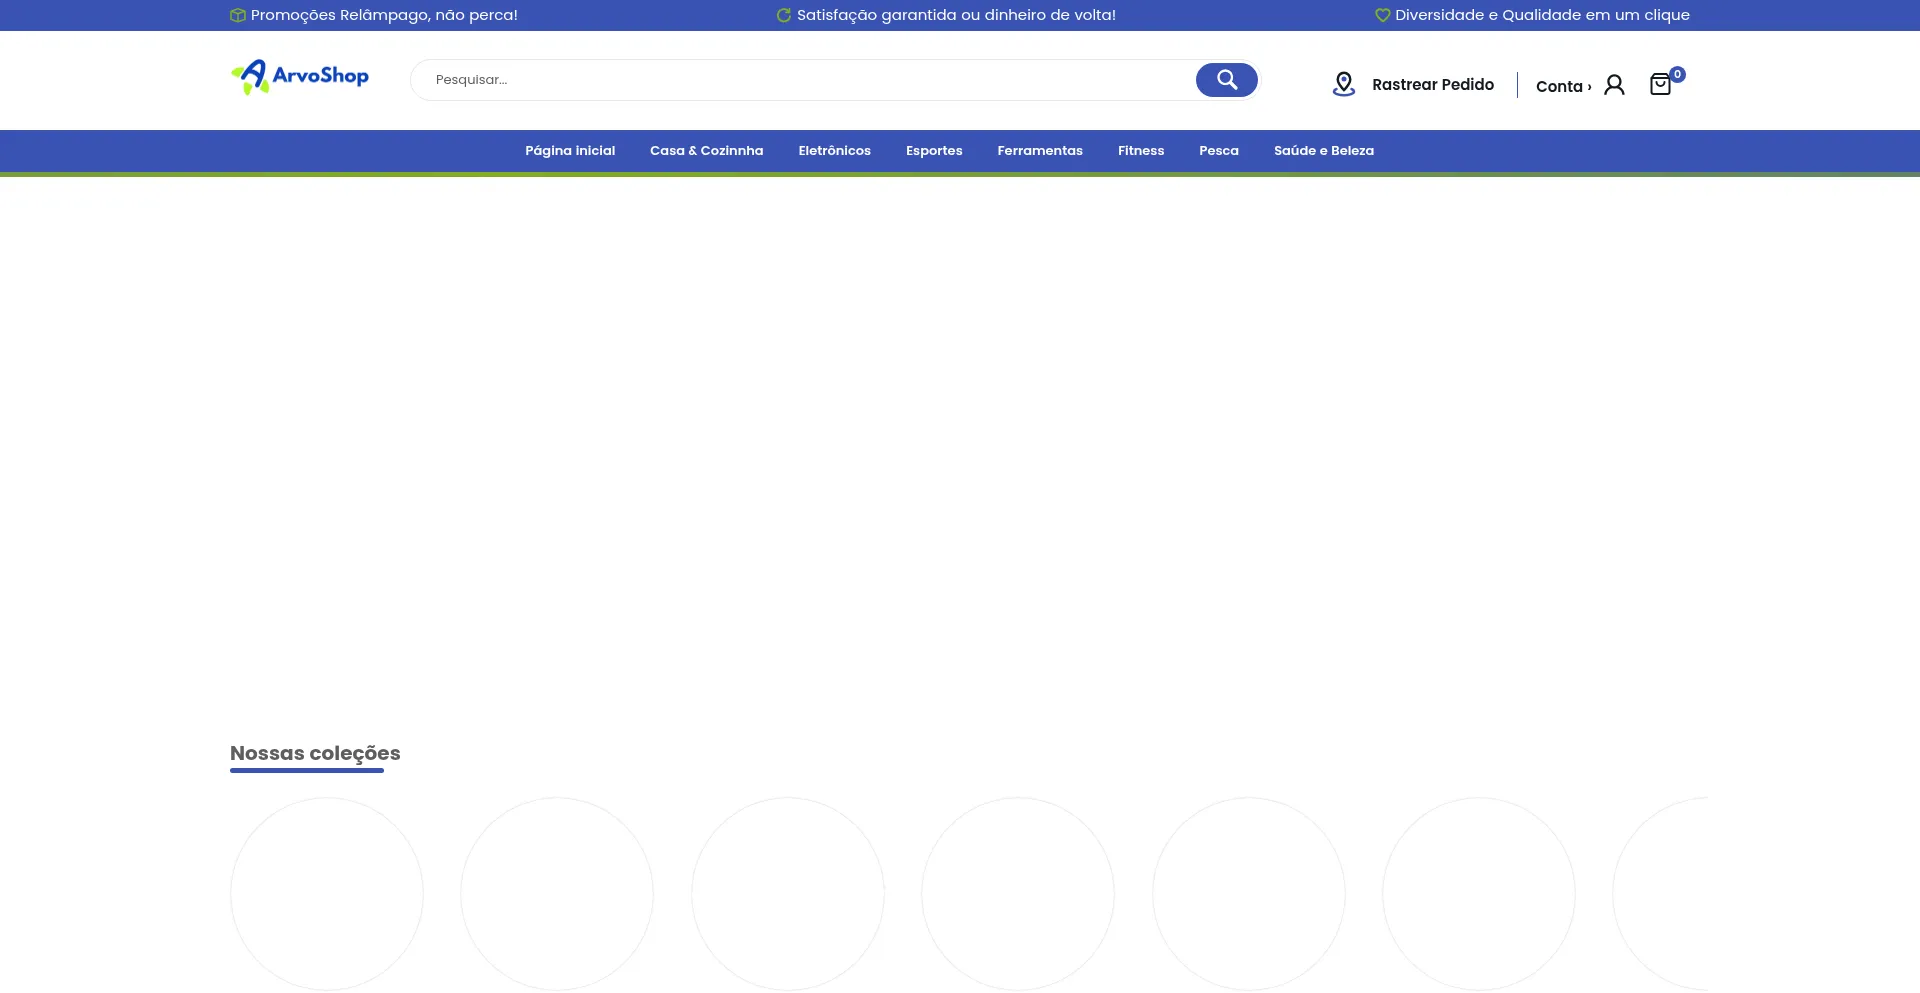Open the Esportes category

[934, 151]
